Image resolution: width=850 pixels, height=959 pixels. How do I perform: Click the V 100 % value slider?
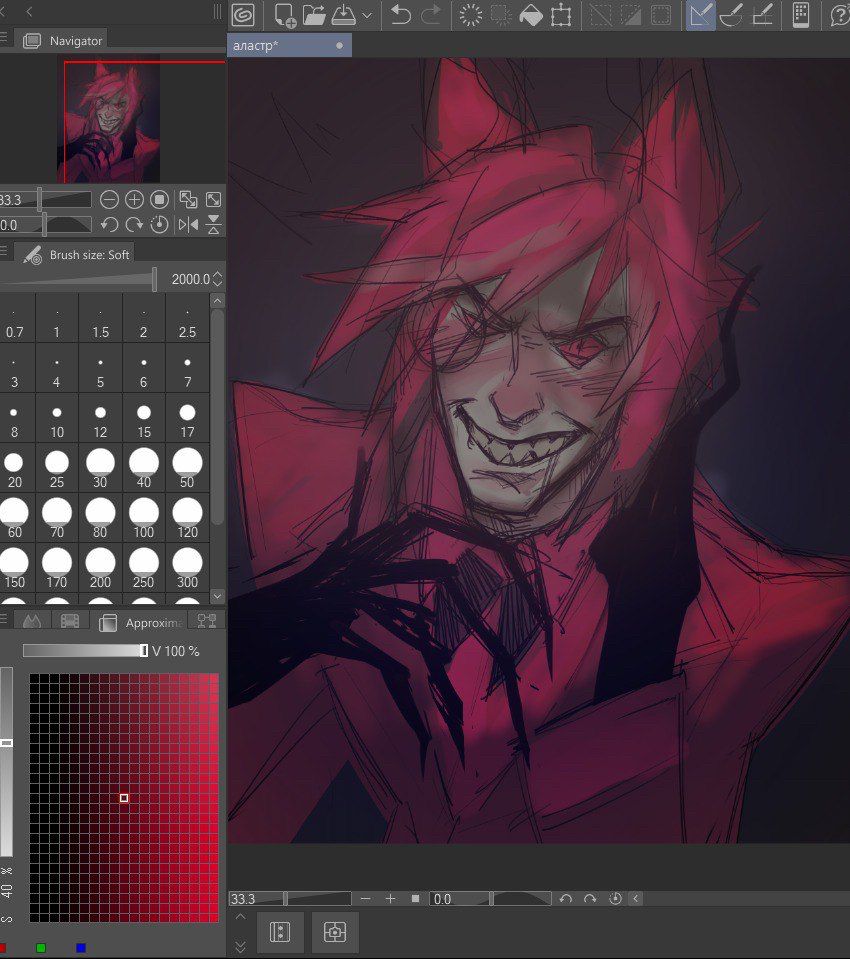pos(86,651)
